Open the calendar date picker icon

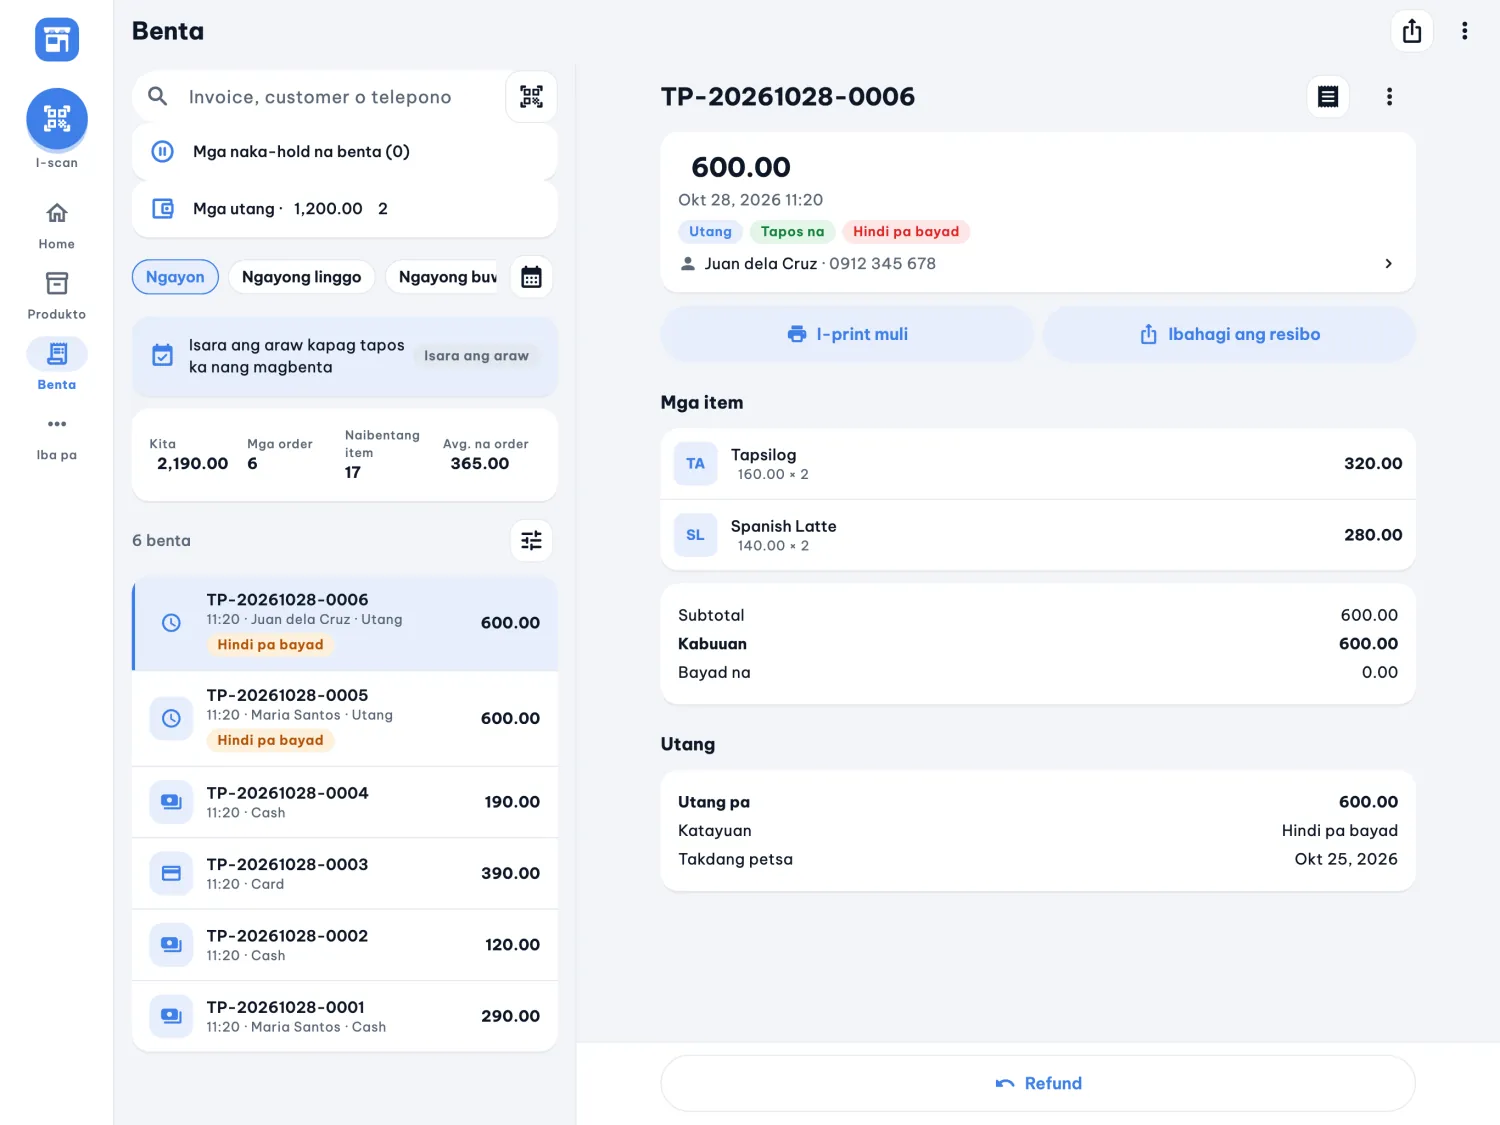click(x=531, y=277)
